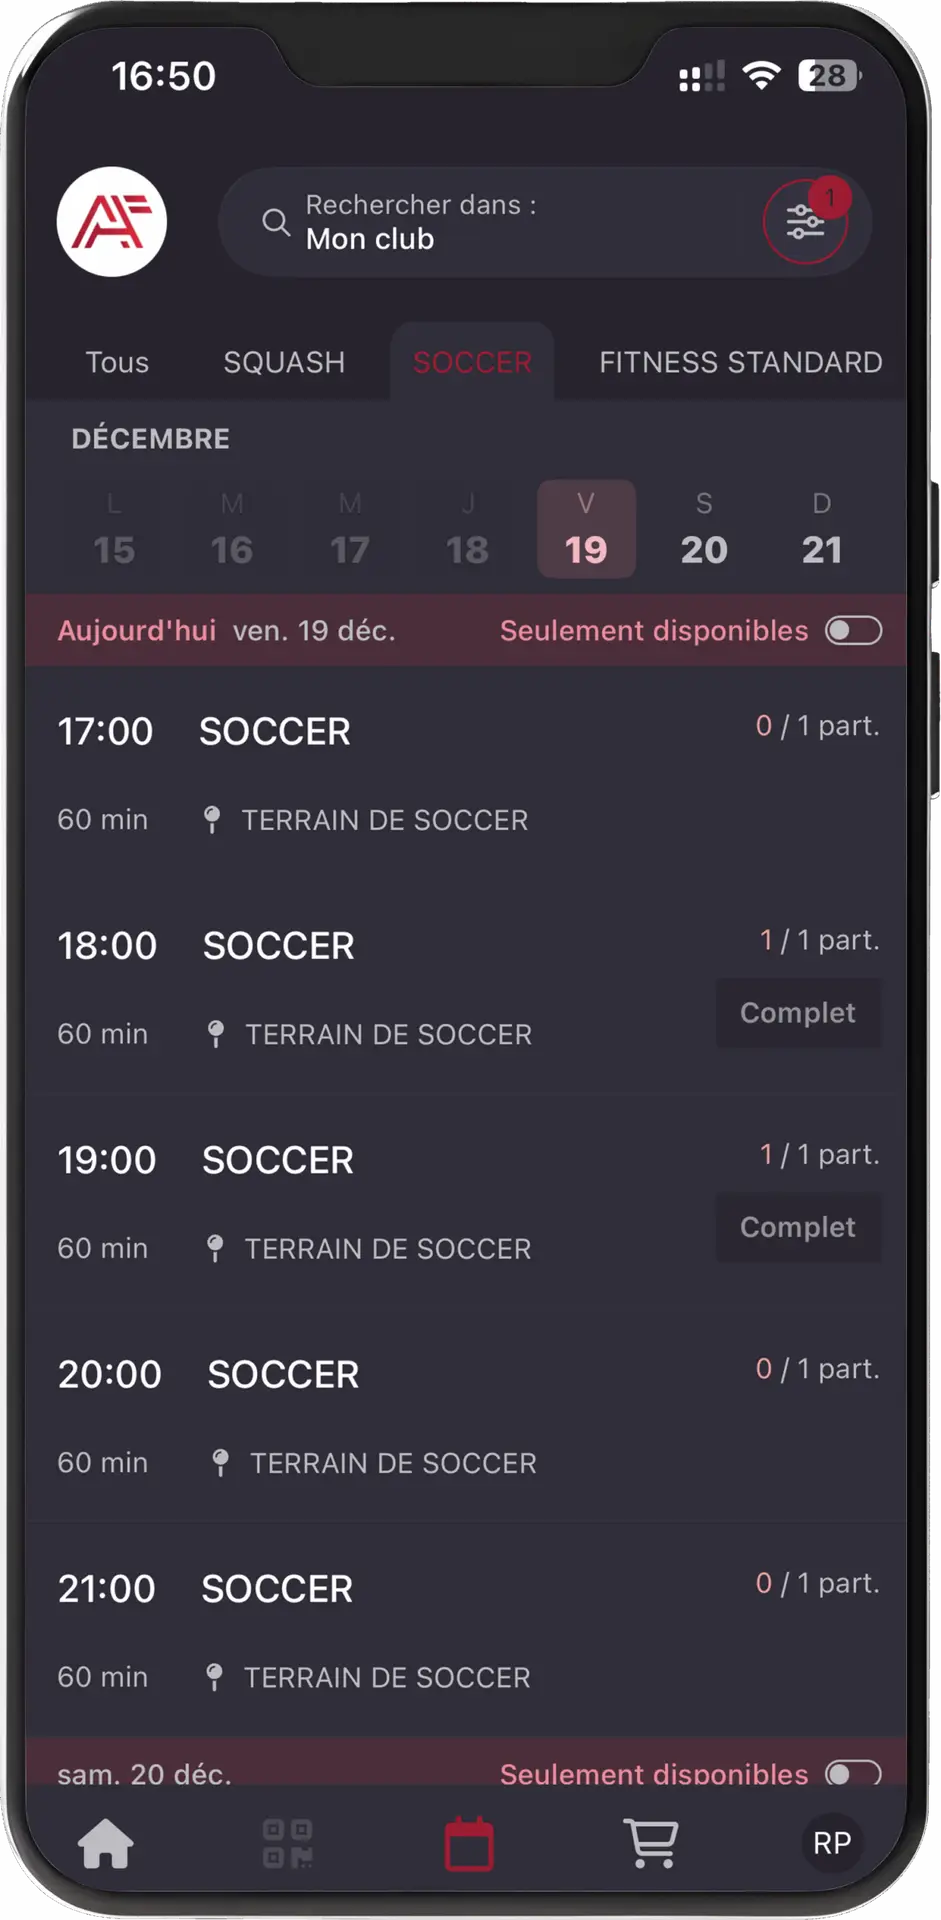Open the QR code scanner icon
The width and height of the screenshot is (941, 1920).
point(287,1844)
